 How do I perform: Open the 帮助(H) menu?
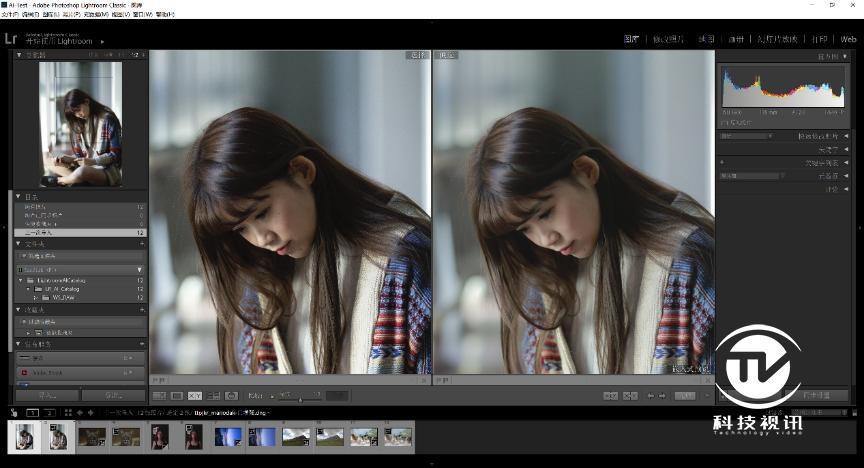[165, 14]
